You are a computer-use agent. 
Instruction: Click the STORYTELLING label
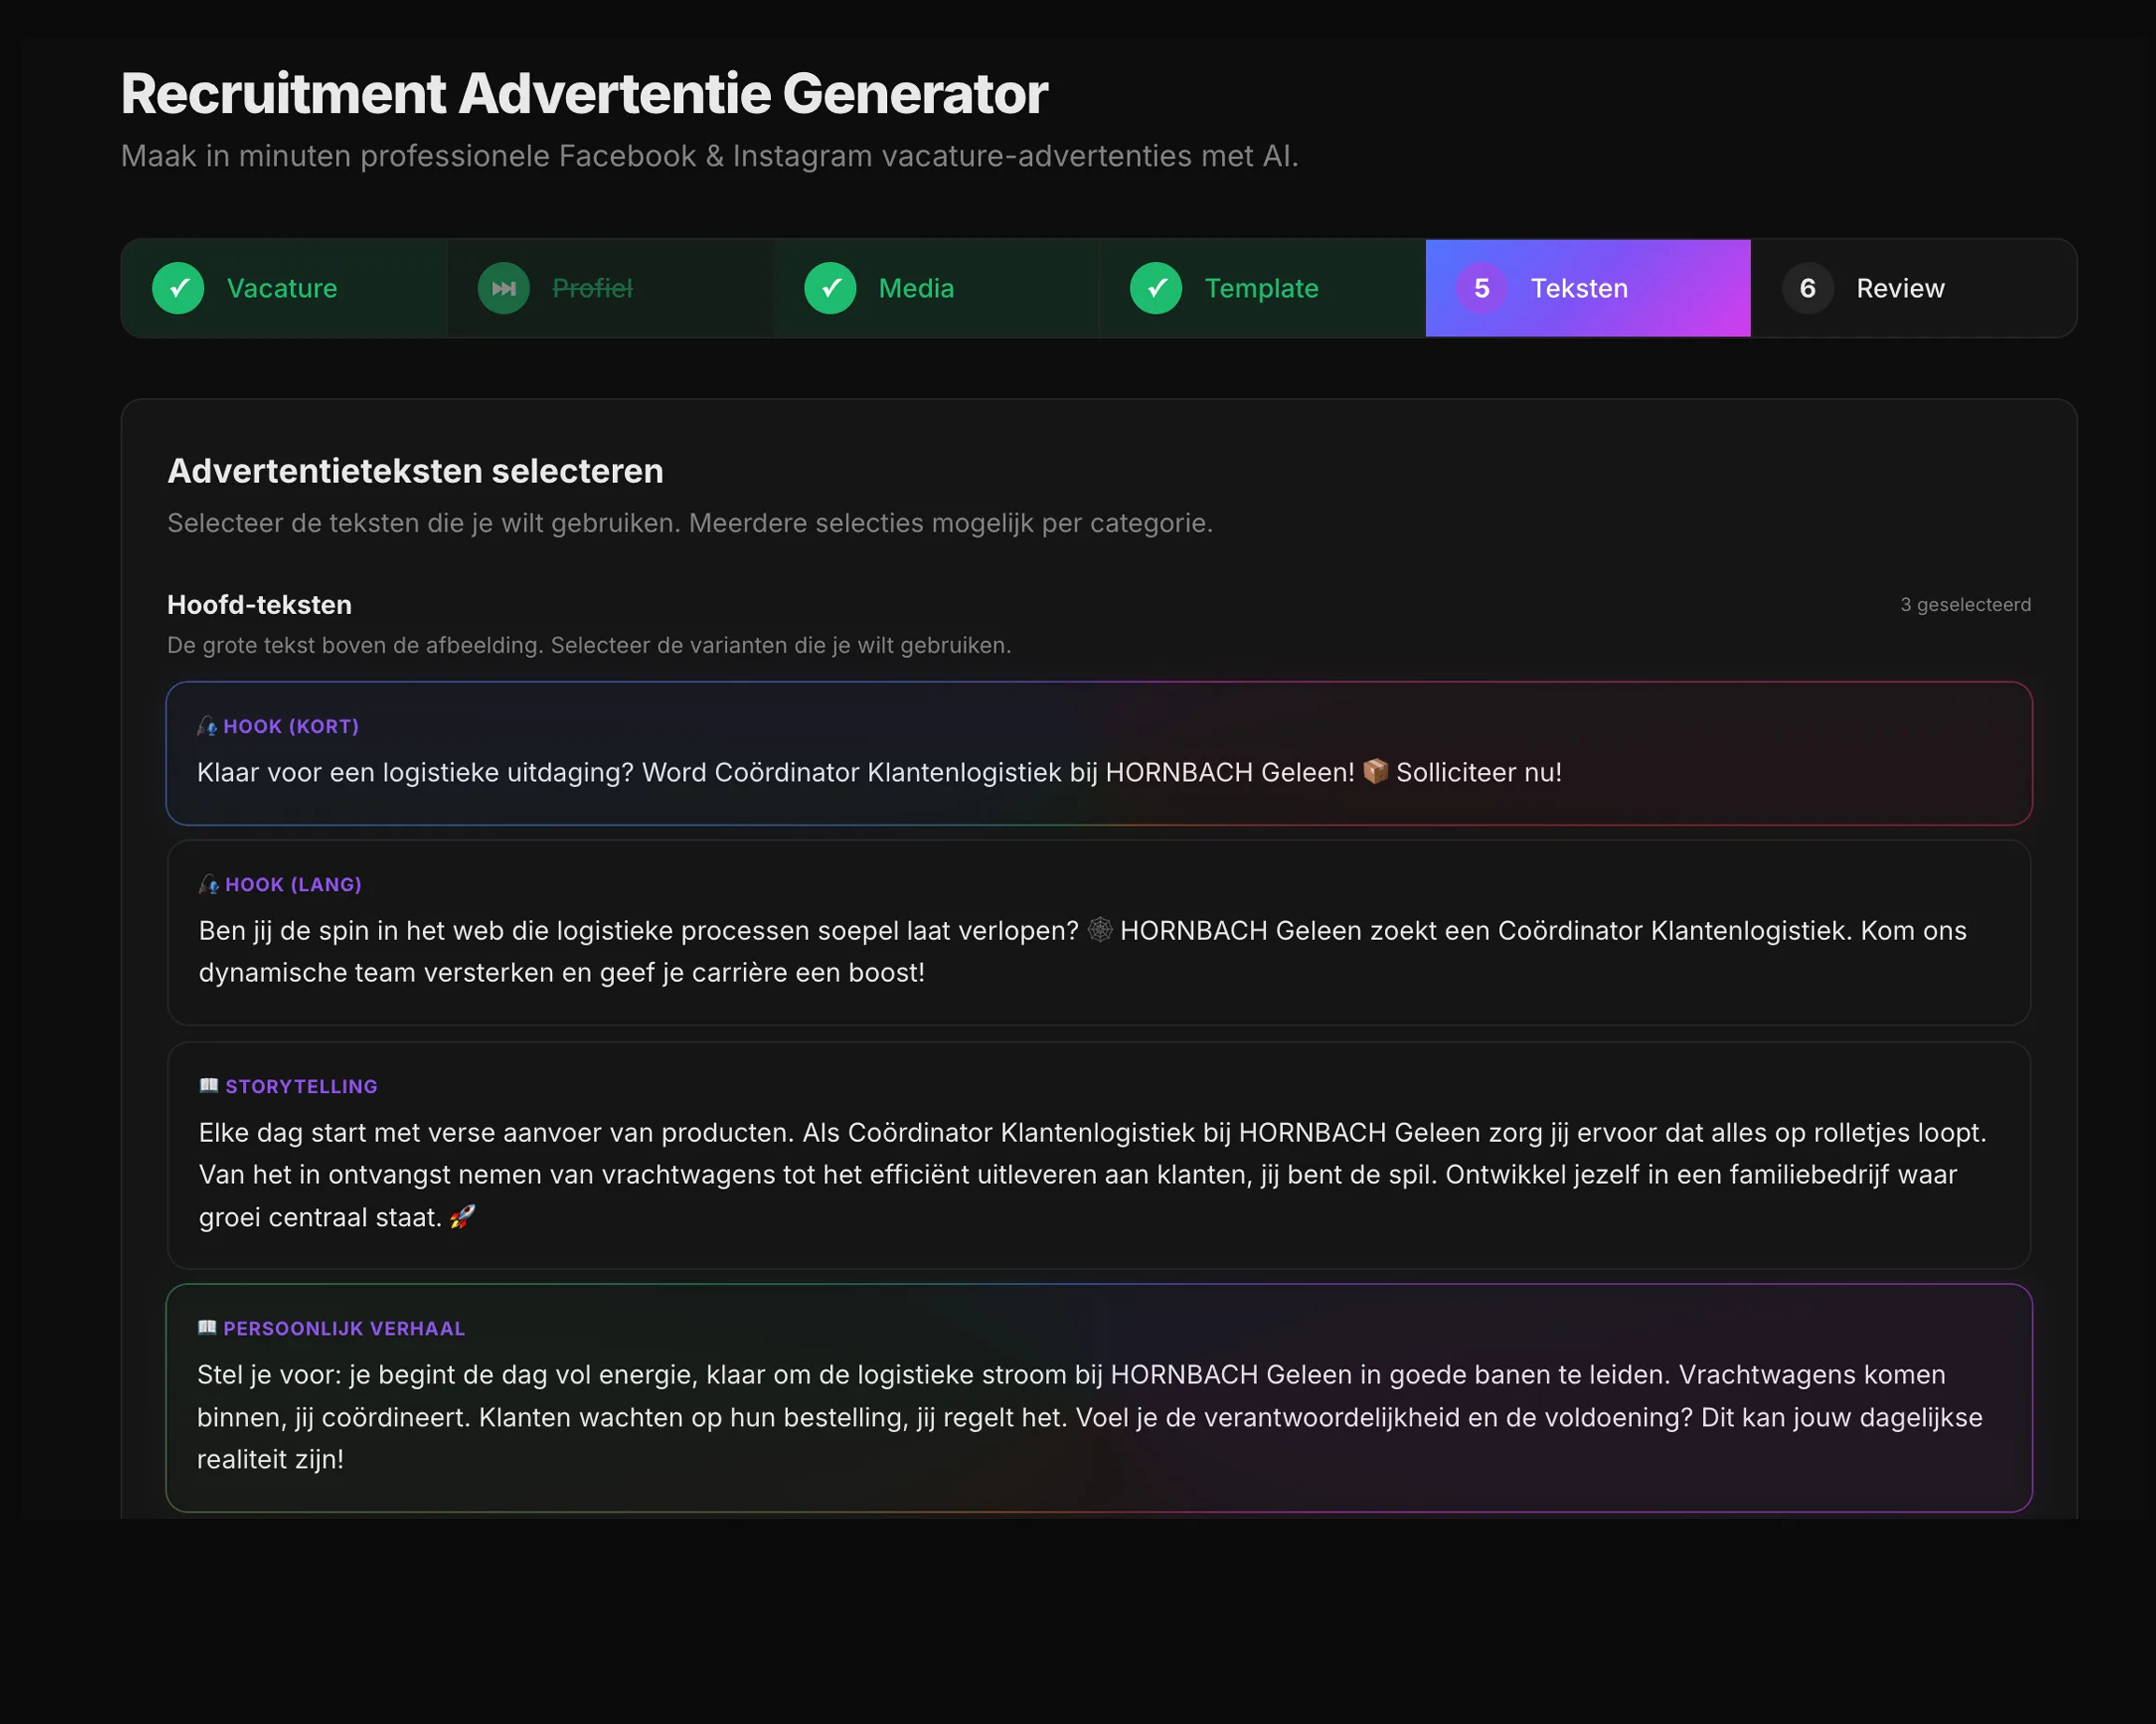tap(301, 1086)
